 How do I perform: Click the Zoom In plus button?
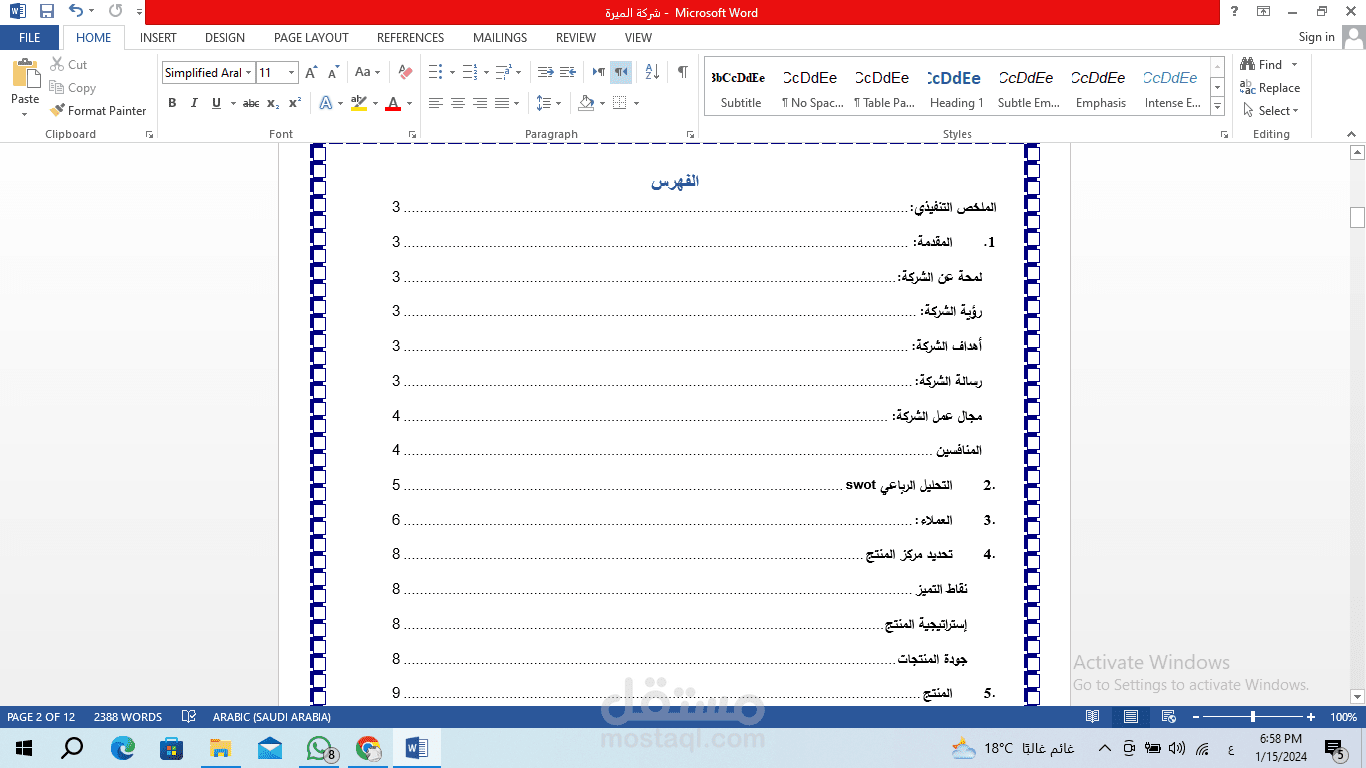1311,717
